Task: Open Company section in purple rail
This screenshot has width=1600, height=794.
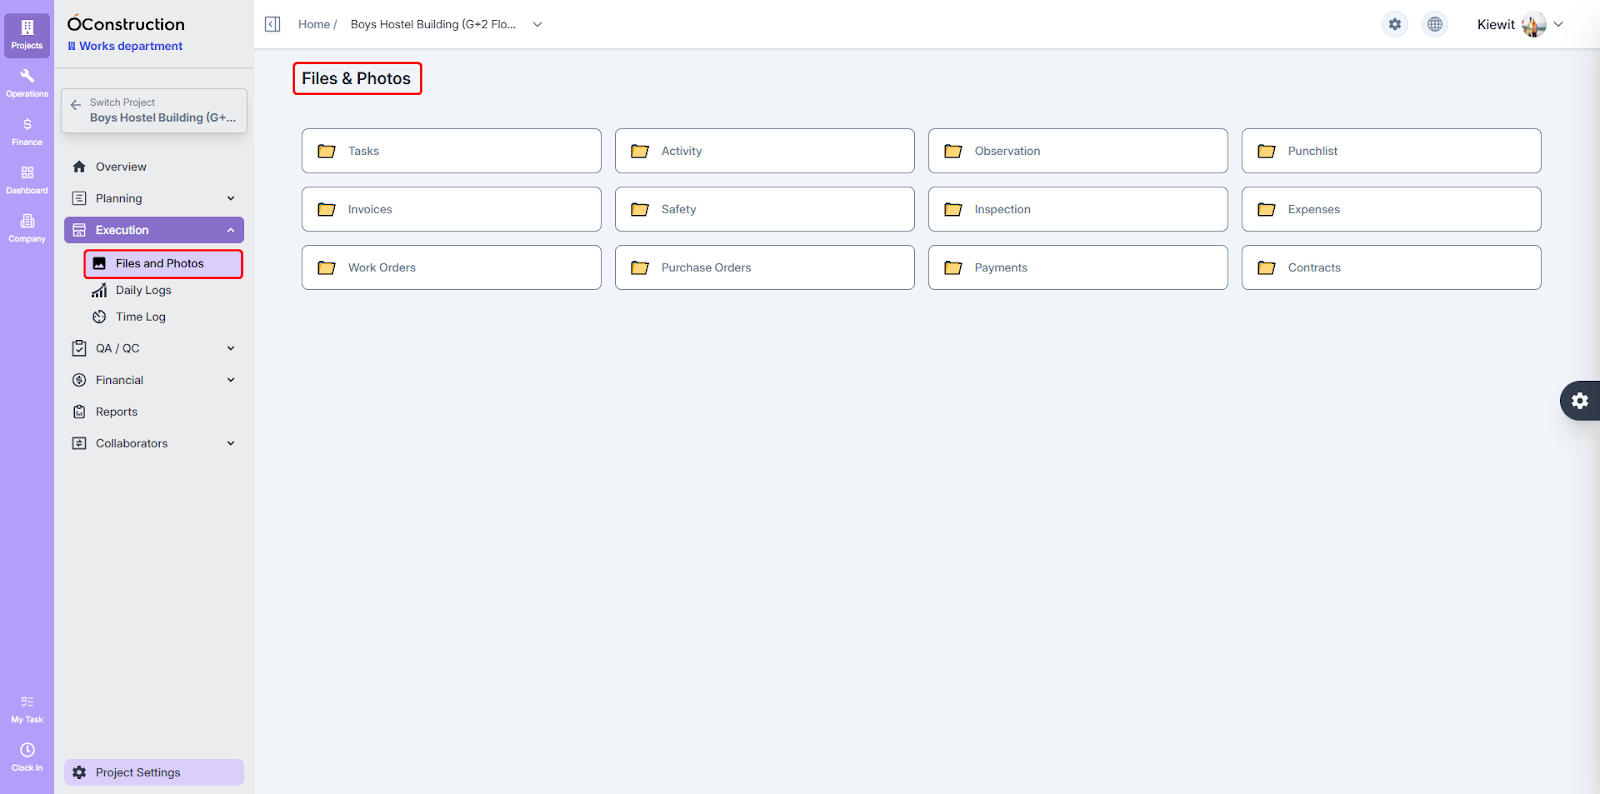Action: pos(27,228)
